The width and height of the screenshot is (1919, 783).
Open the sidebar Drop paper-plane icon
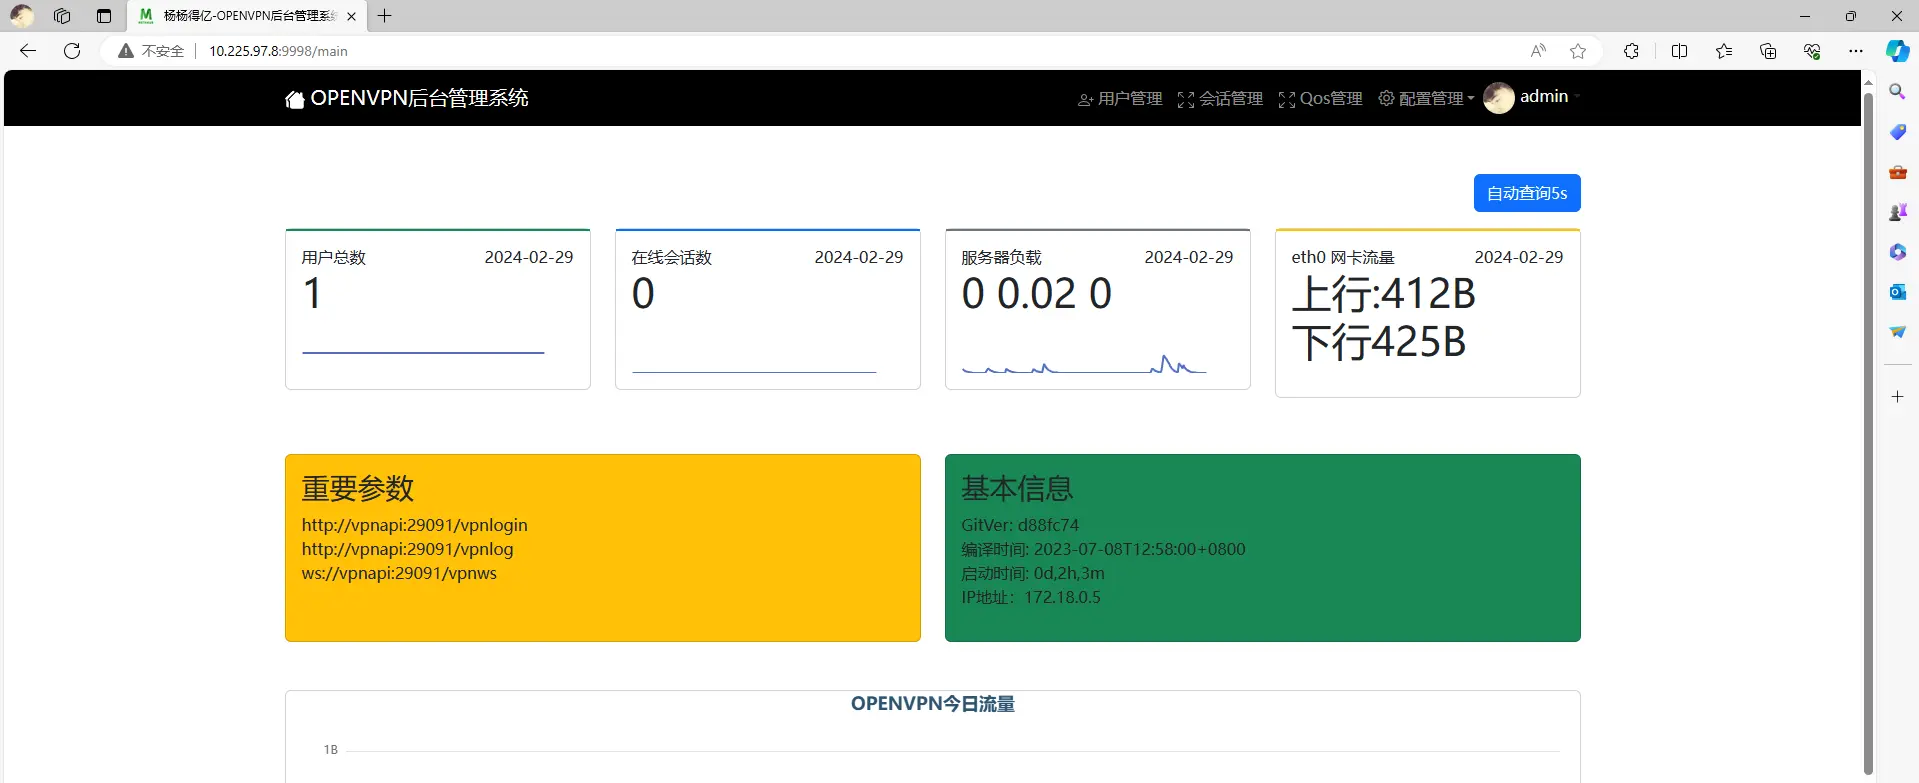(x=1897, y=332)
